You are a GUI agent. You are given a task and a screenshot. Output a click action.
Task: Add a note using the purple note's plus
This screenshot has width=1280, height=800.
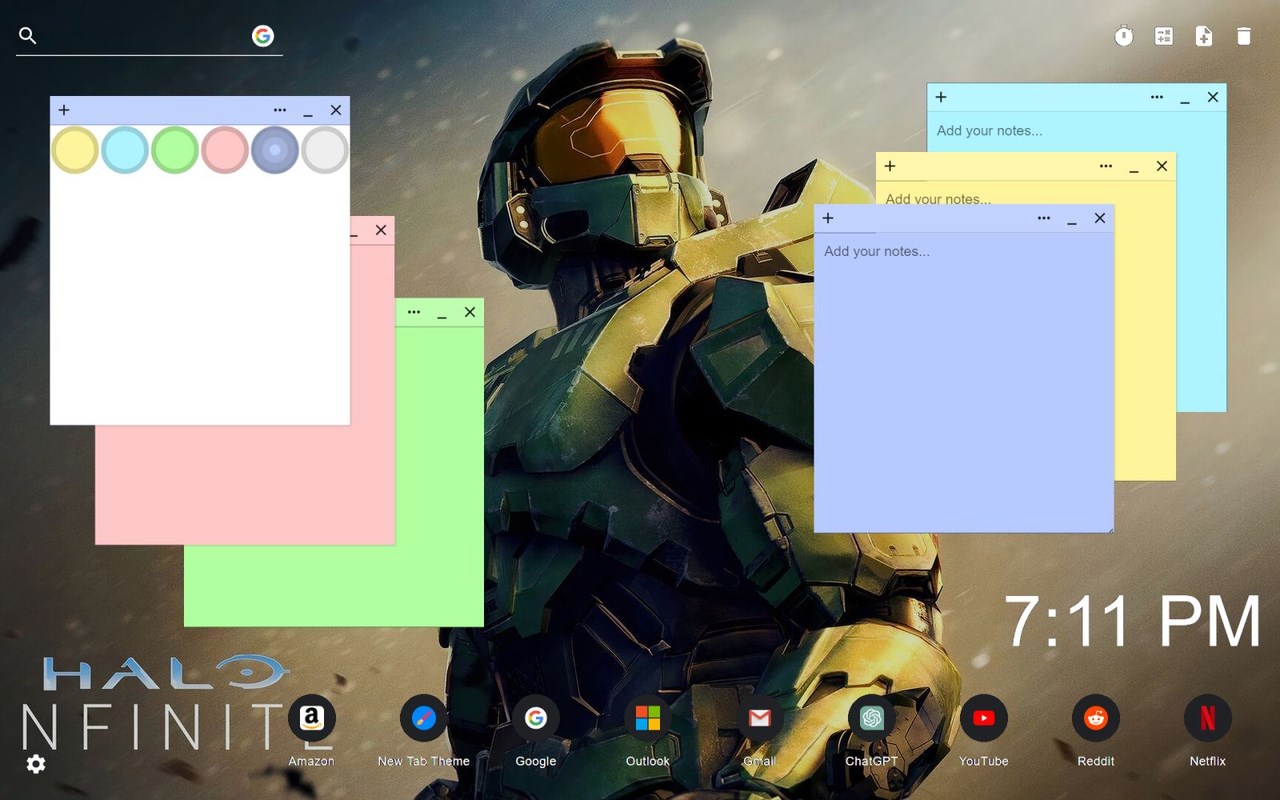pos(828,218)
